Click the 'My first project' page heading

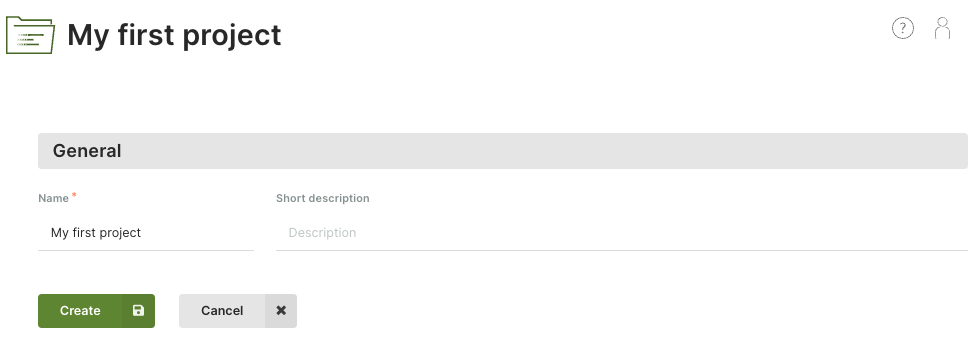174,35
